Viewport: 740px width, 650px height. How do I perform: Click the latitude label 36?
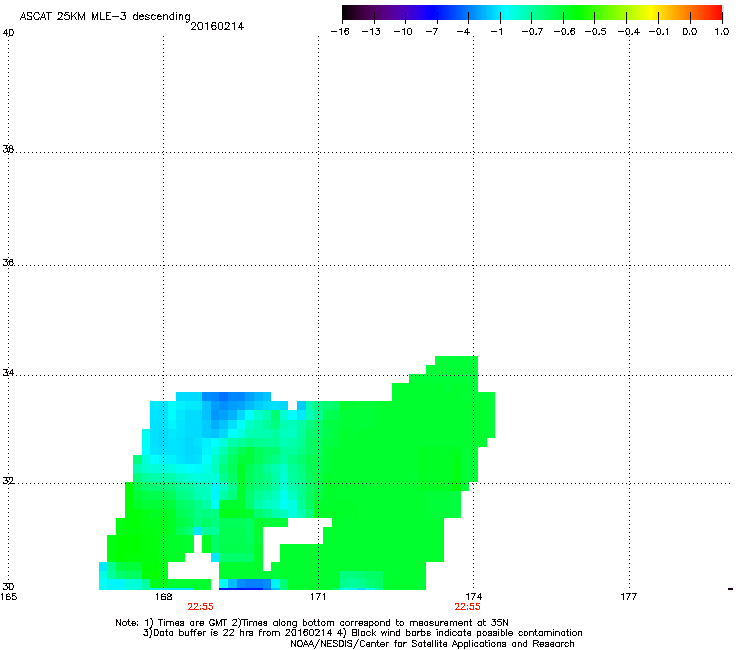pos(8,262)
